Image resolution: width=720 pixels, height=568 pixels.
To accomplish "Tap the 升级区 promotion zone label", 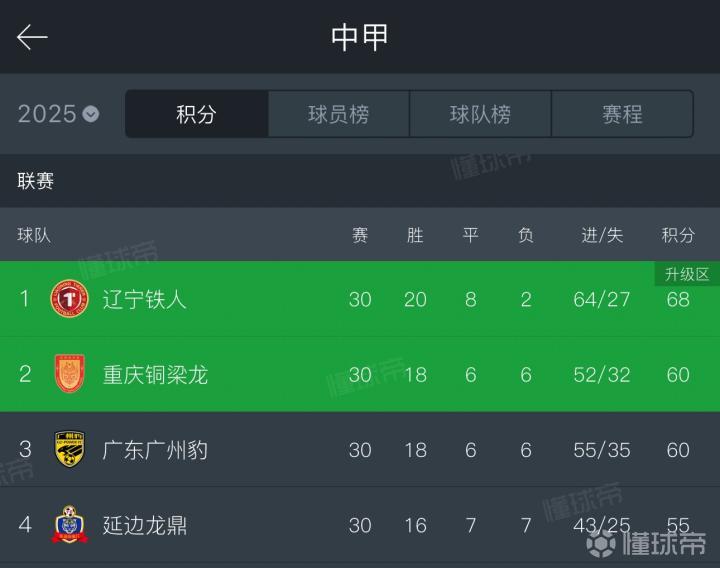I will coord(687,274).
